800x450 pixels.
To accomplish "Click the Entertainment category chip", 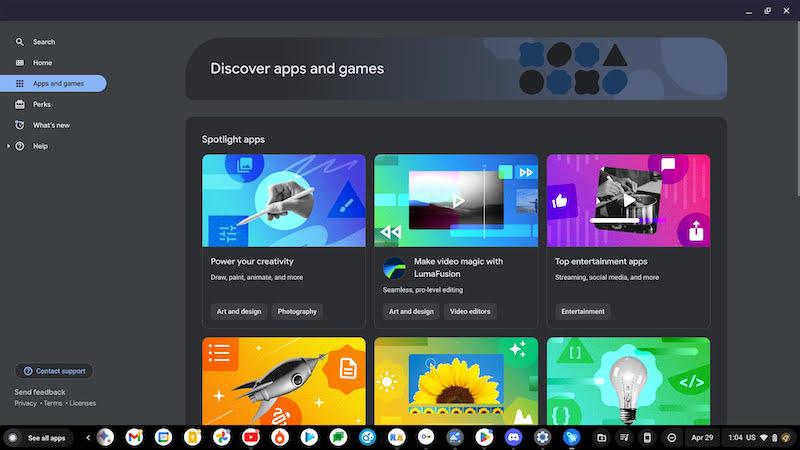I will [x=583, y=311].
